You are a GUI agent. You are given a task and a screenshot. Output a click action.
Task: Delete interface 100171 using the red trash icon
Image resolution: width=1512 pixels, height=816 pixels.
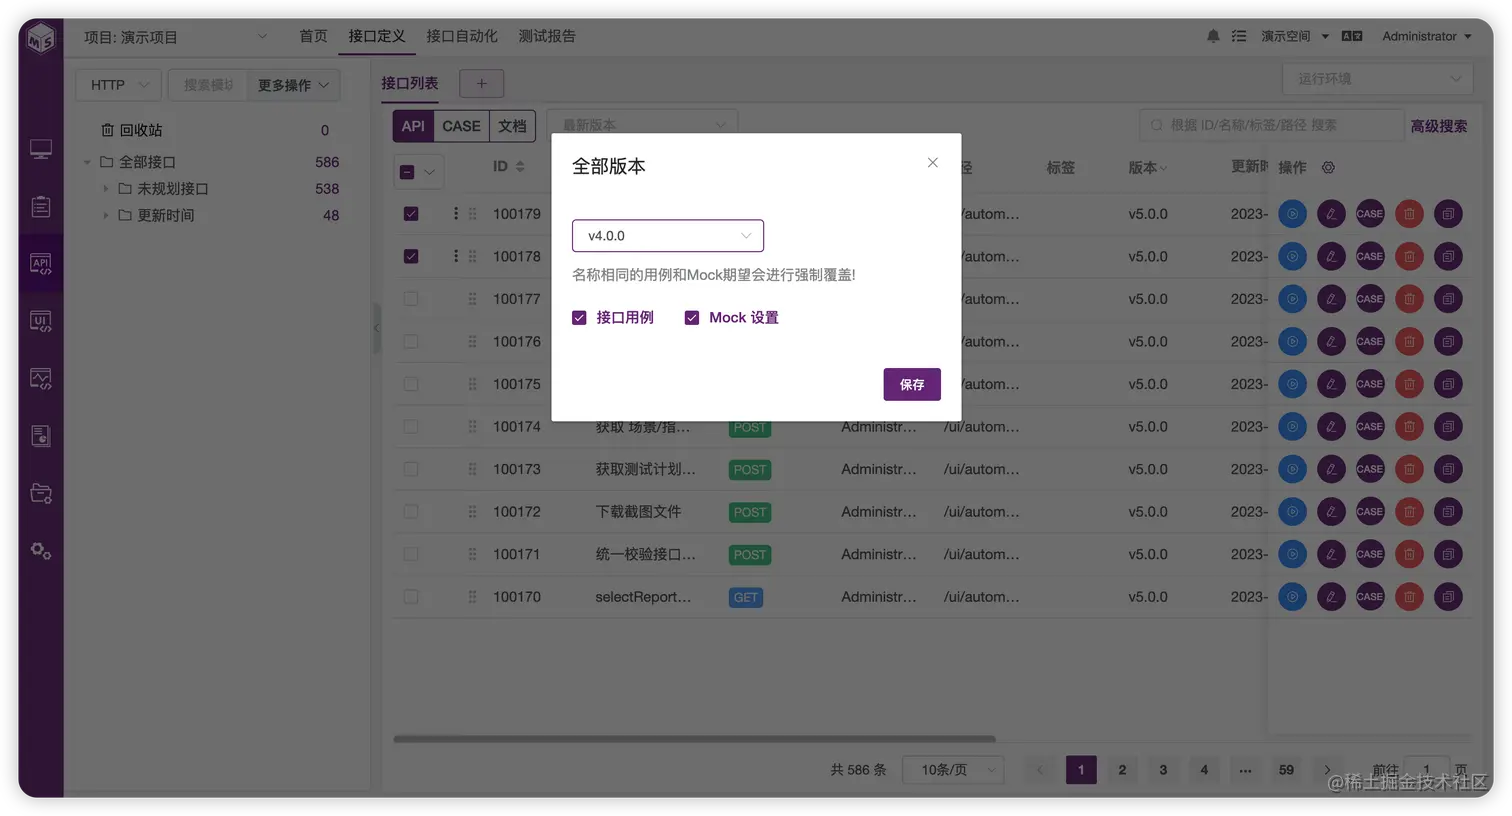(1409, 553)
